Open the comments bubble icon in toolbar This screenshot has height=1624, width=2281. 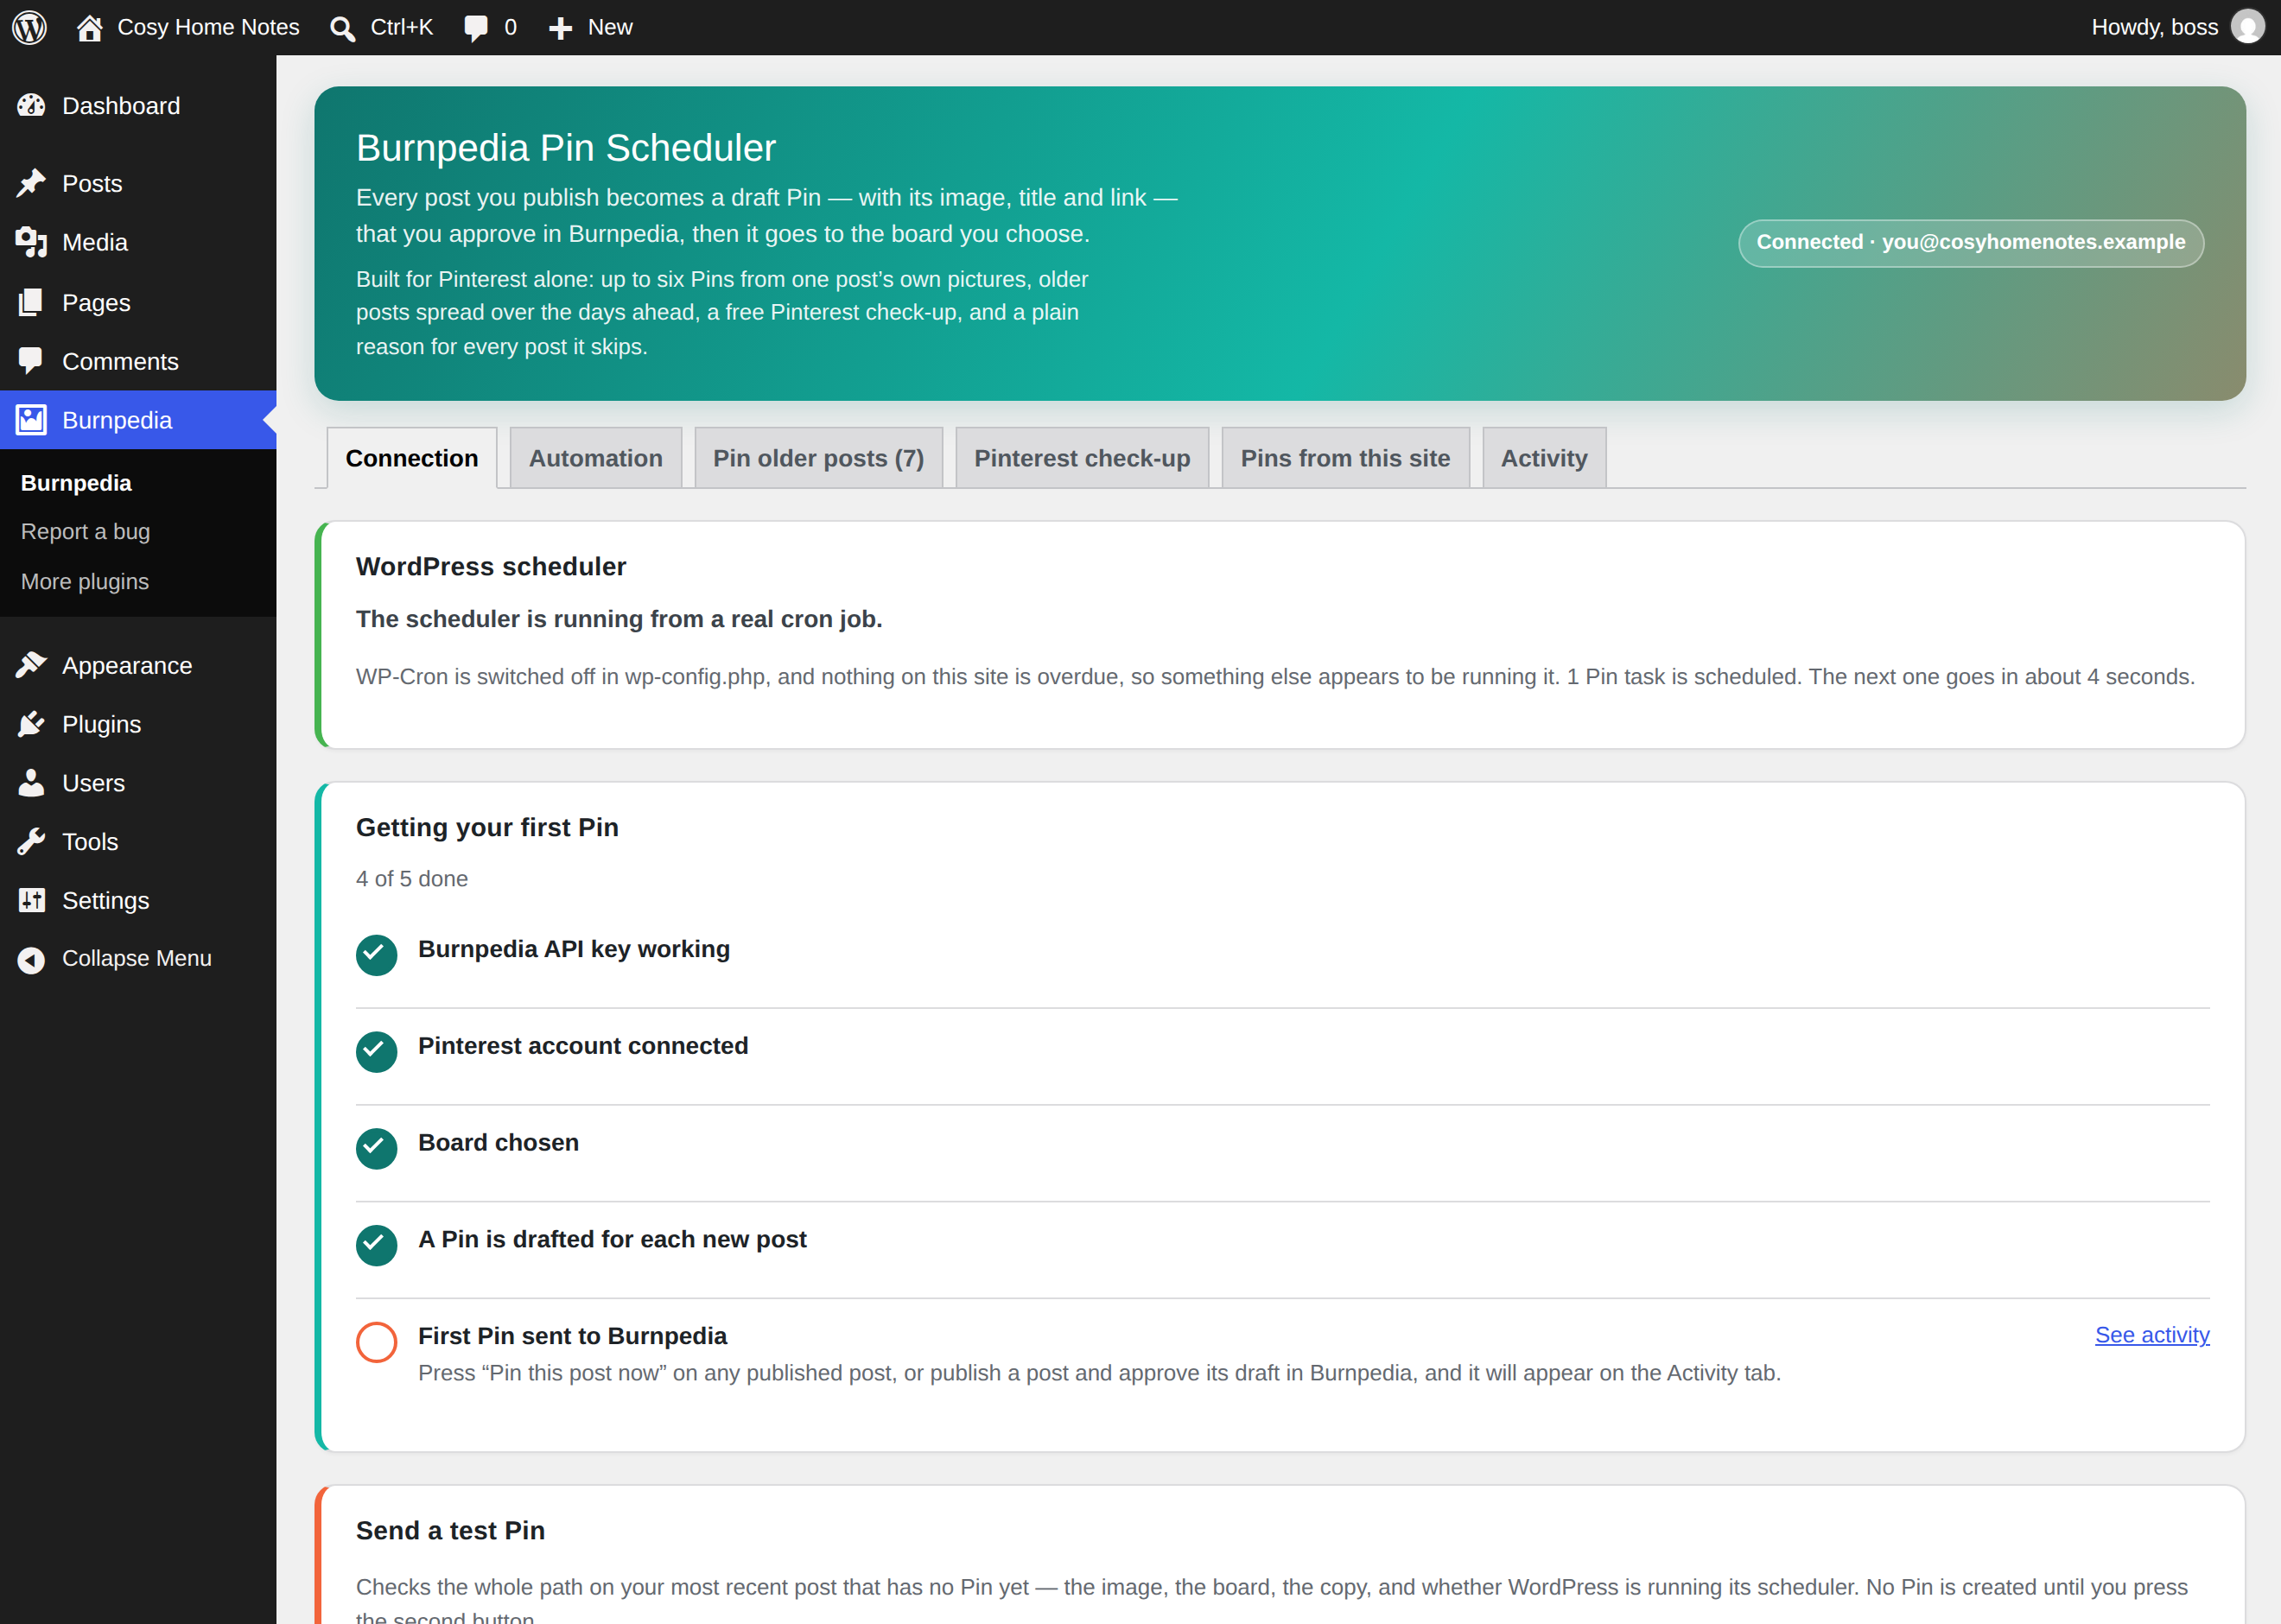pos(476,28)
